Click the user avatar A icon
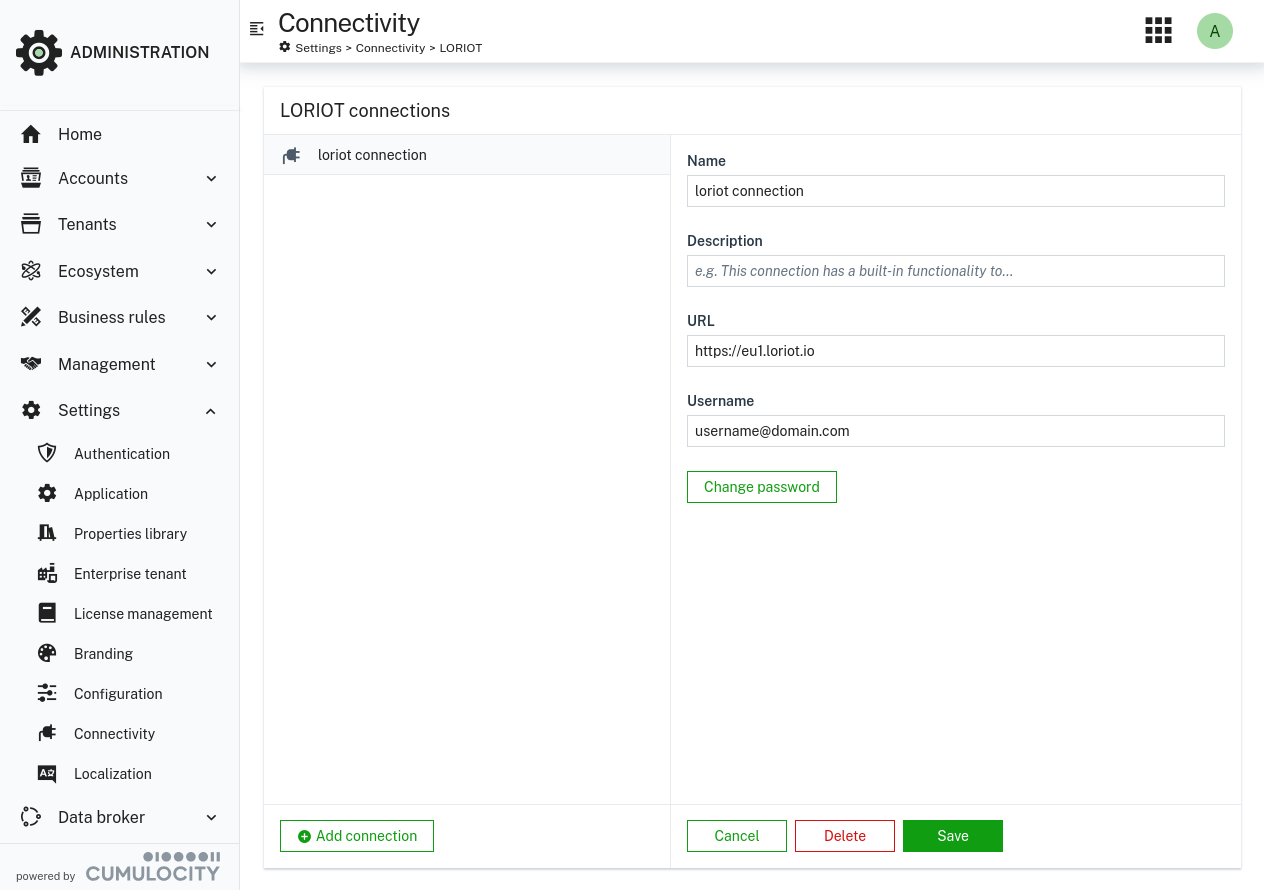This screenshot has height=890, width=1264. tap(1214, 31)
